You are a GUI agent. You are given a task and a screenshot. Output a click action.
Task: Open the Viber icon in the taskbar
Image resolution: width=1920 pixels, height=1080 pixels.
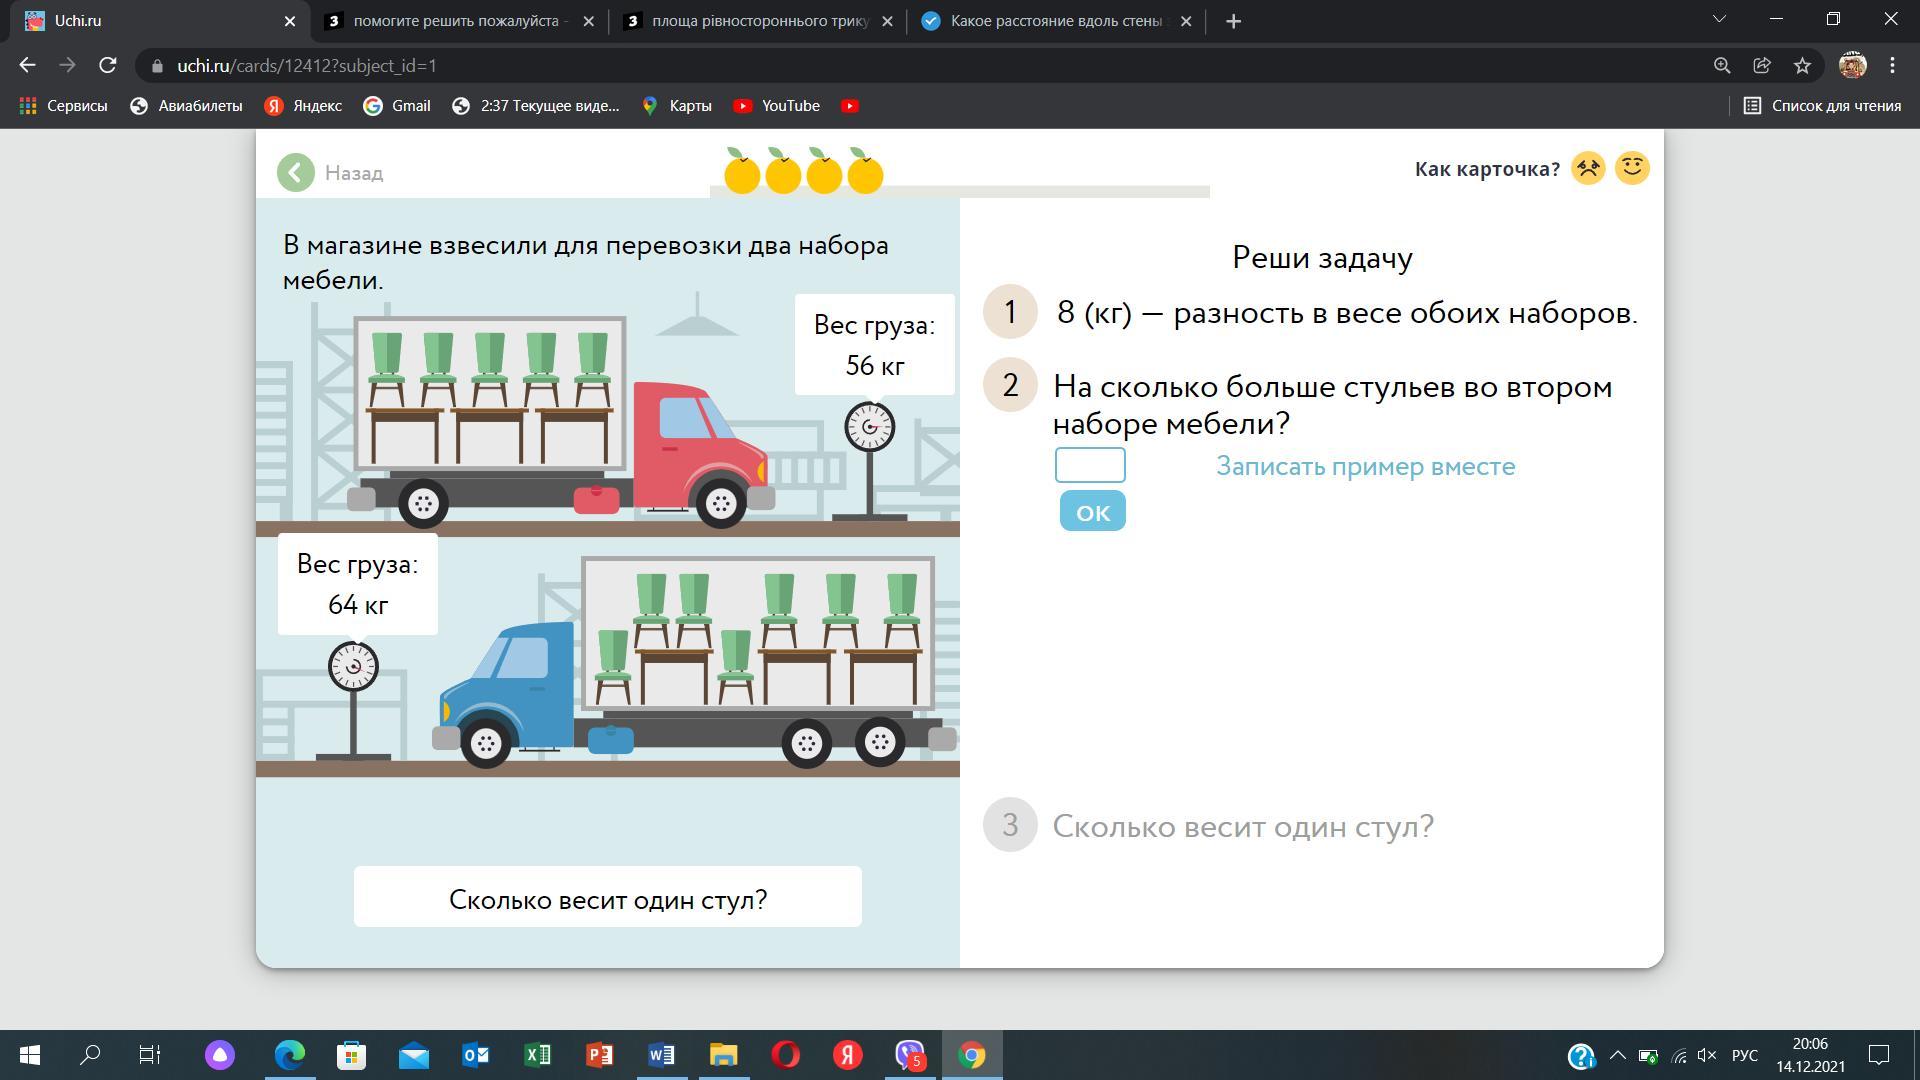click(910, 1055)
